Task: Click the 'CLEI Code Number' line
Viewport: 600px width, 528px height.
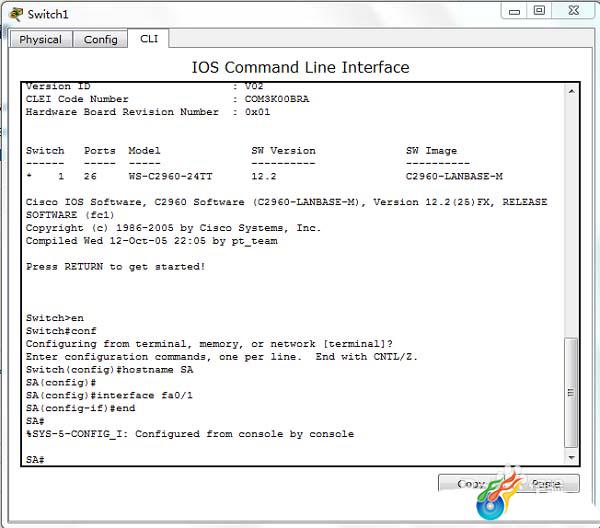Action: [x=167, y=99]
